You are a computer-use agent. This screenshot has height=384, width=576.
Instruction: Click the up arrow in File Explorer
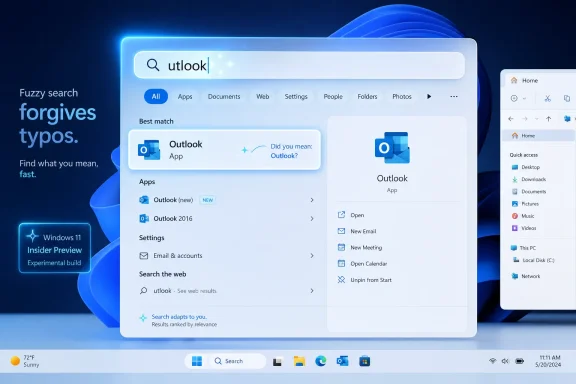coord(548,119)
